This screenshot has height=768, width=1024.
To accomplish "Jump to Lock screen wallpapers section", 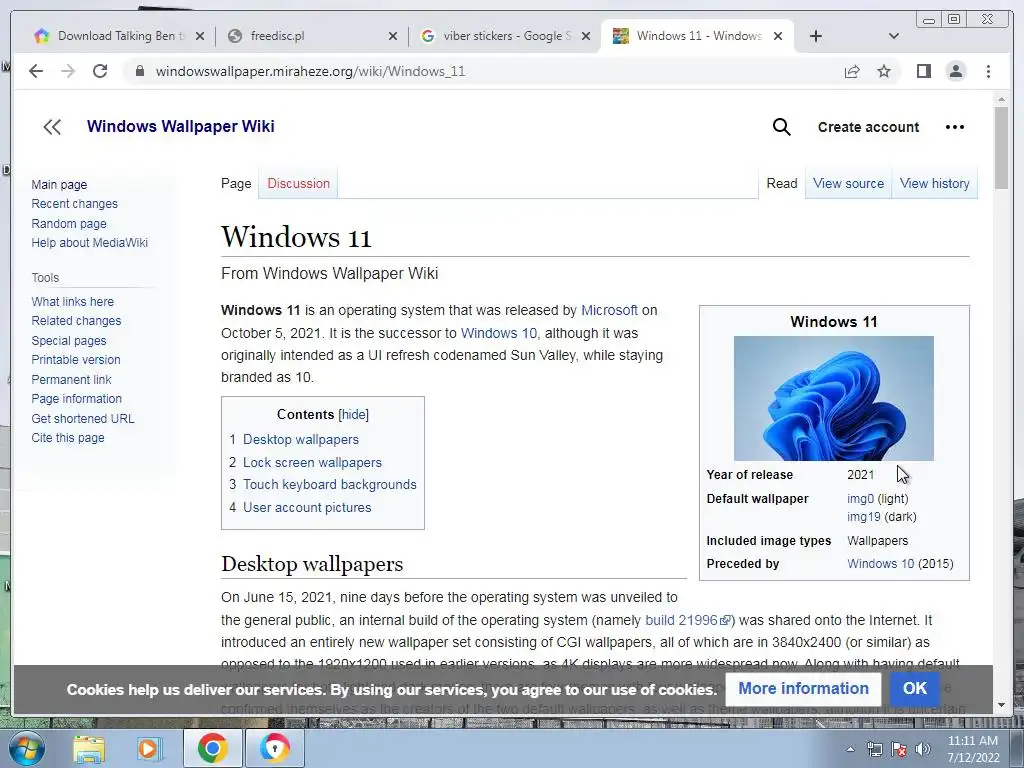I will (x=312, y=462).
